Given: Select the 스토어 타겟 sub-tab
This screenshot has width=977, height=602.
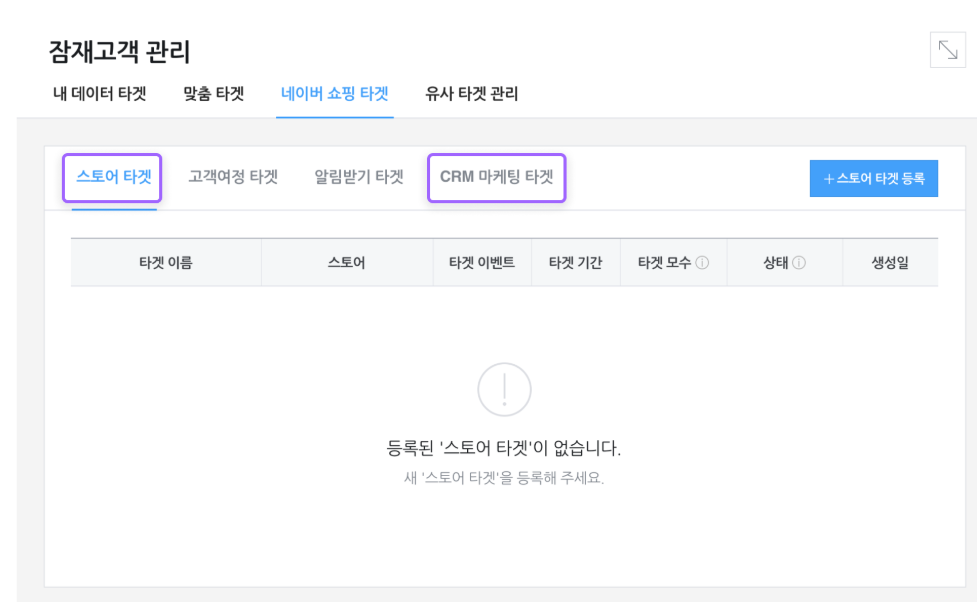Looking at the screenshot, I should [113, 177].
